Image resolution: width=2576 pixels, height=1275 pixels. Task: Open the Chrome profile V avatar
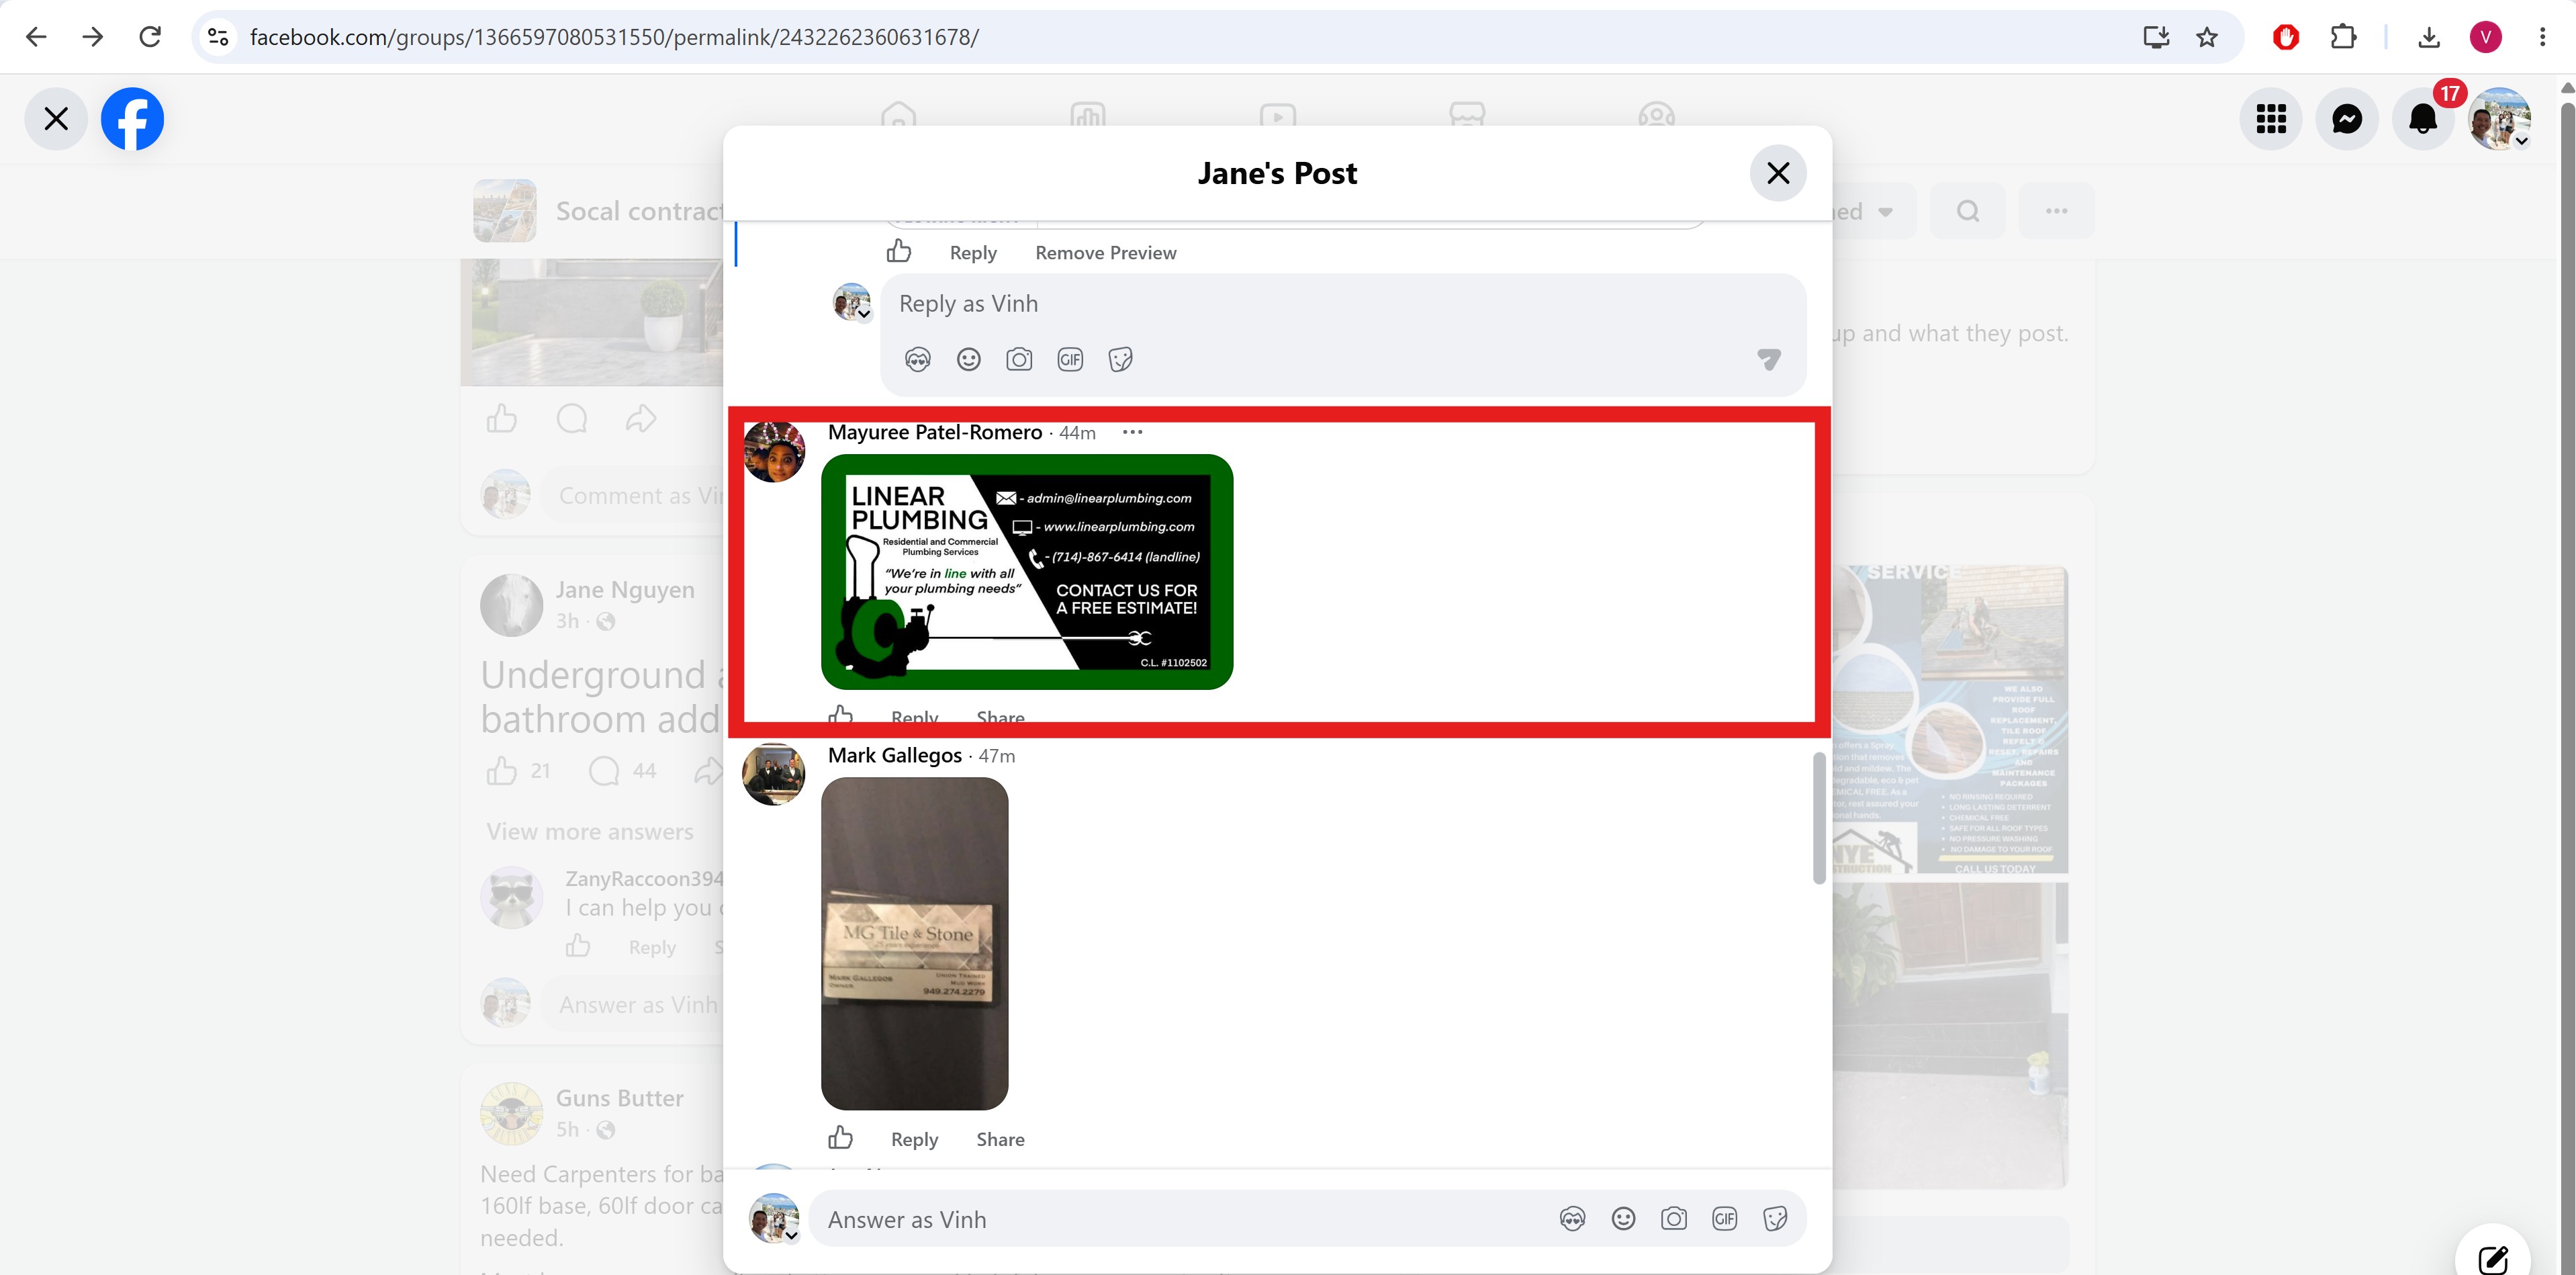[x=2486, y=37]
